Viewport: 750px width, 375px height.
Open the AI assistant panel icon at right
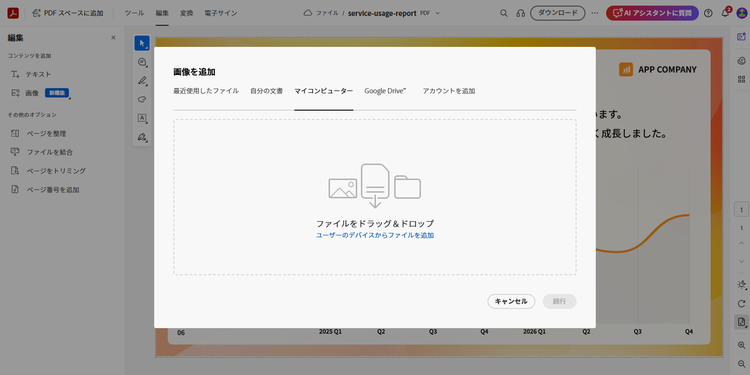pyautogui.click(x=741, y=37)
